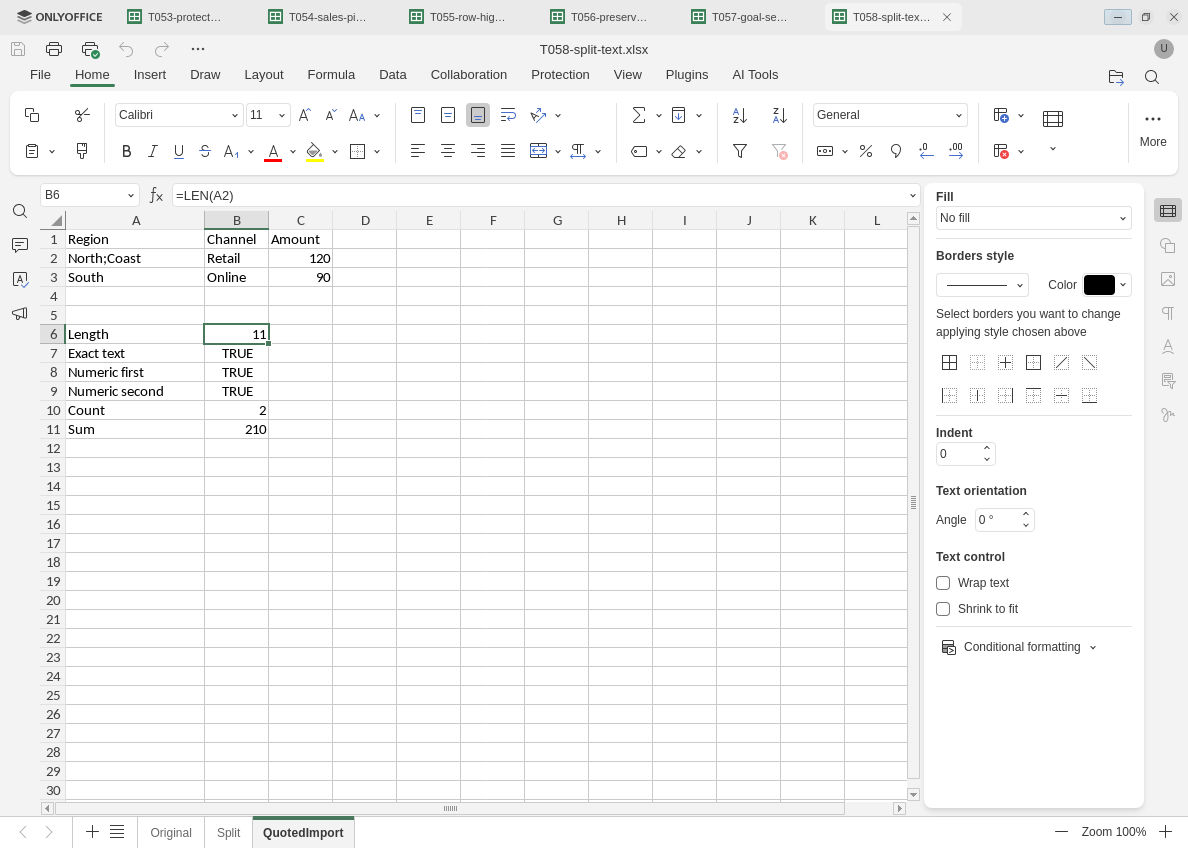Image resolution: width=1188 pixels, height=848 pixels.
Task: Apply italic formatting
Action: tap(152, 152)
